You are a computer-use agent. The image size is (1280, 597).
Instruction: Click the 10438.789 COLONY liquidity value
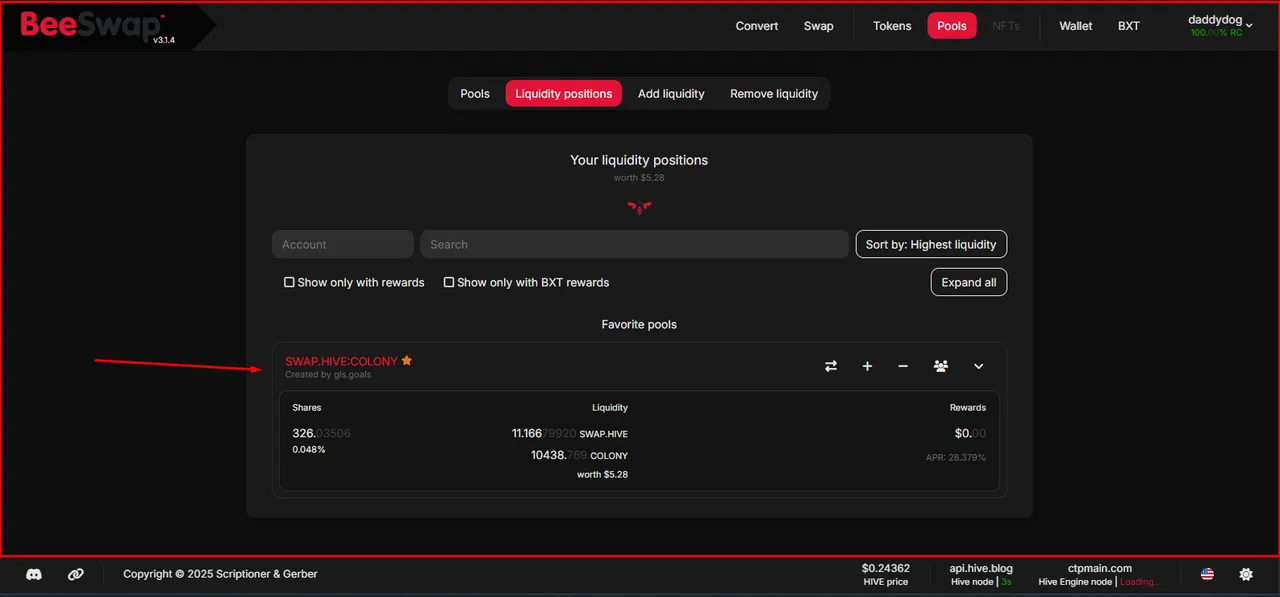579,455
